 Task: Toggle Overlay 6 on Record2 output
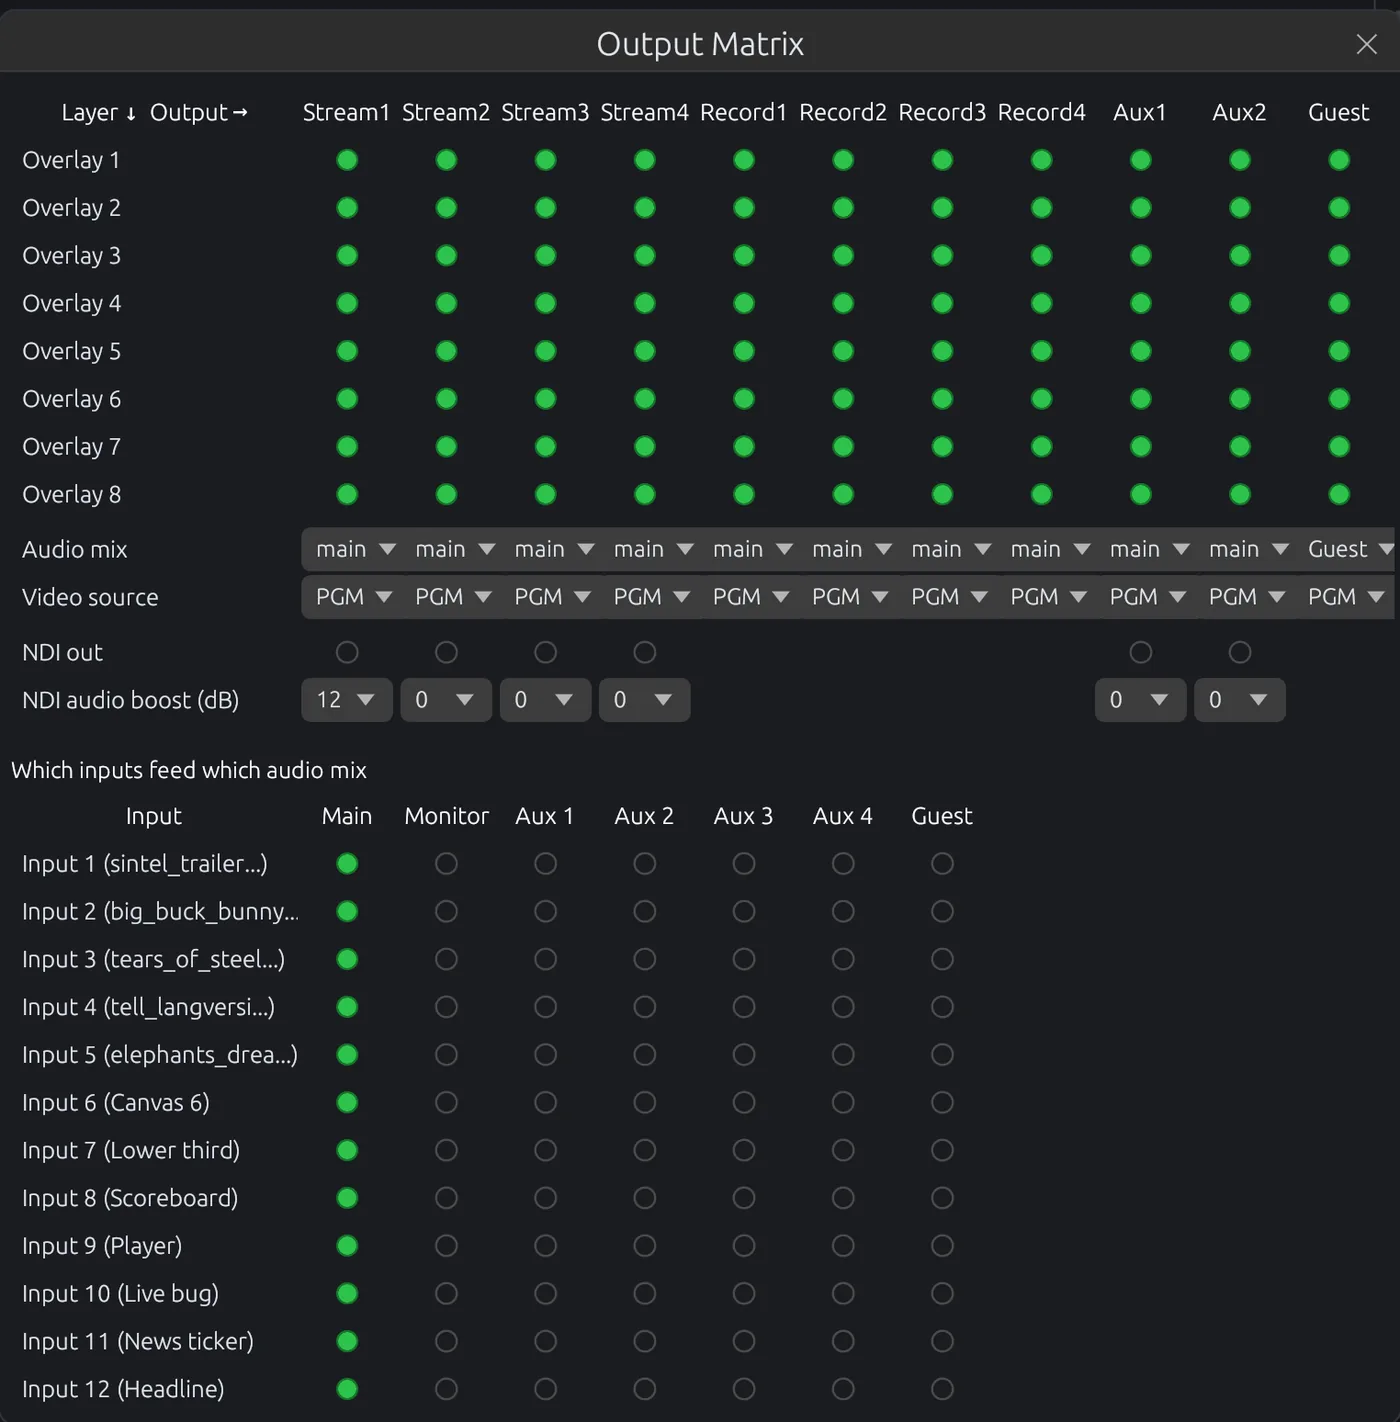843,399
